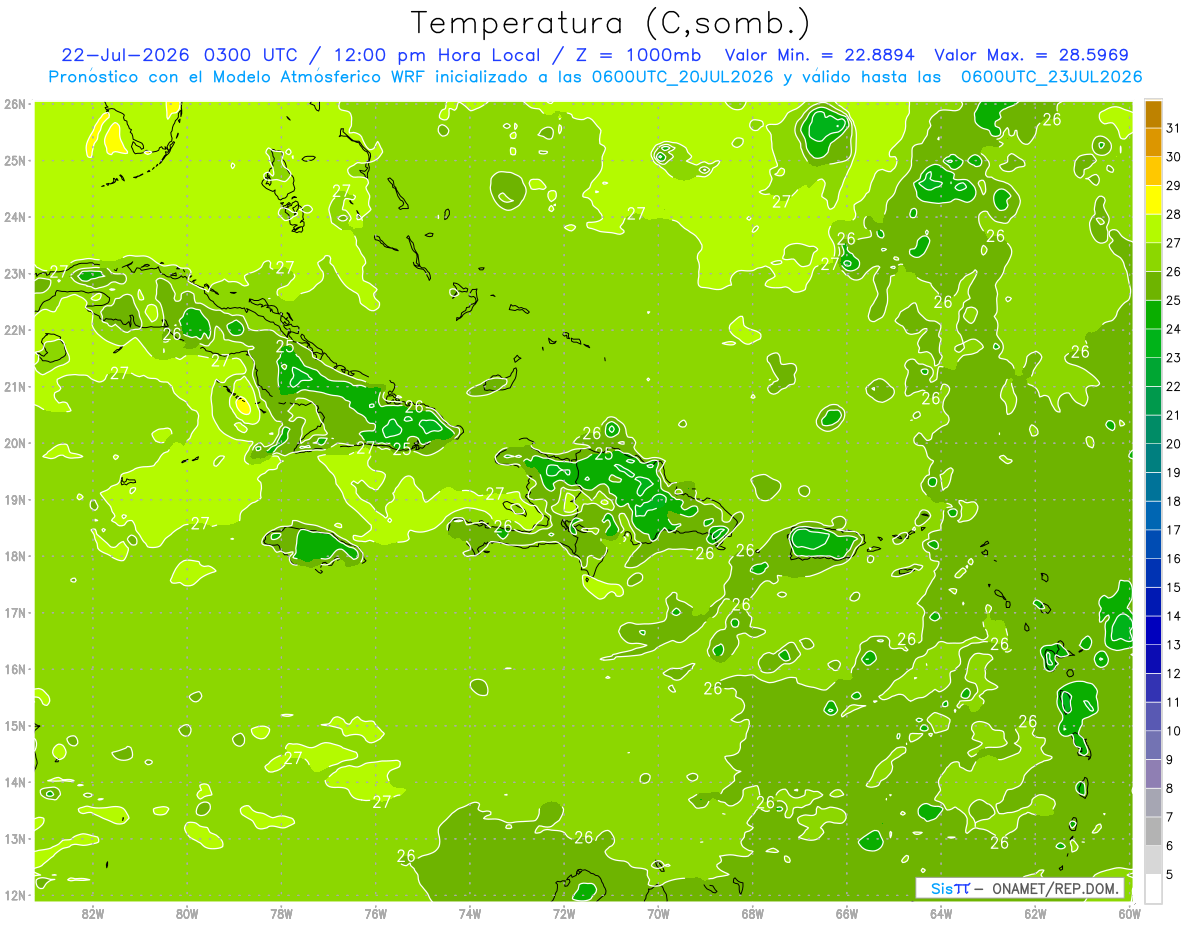Click the latitude label "18N"
Viewport: 1200px width, 927px height.
(15, 556)
